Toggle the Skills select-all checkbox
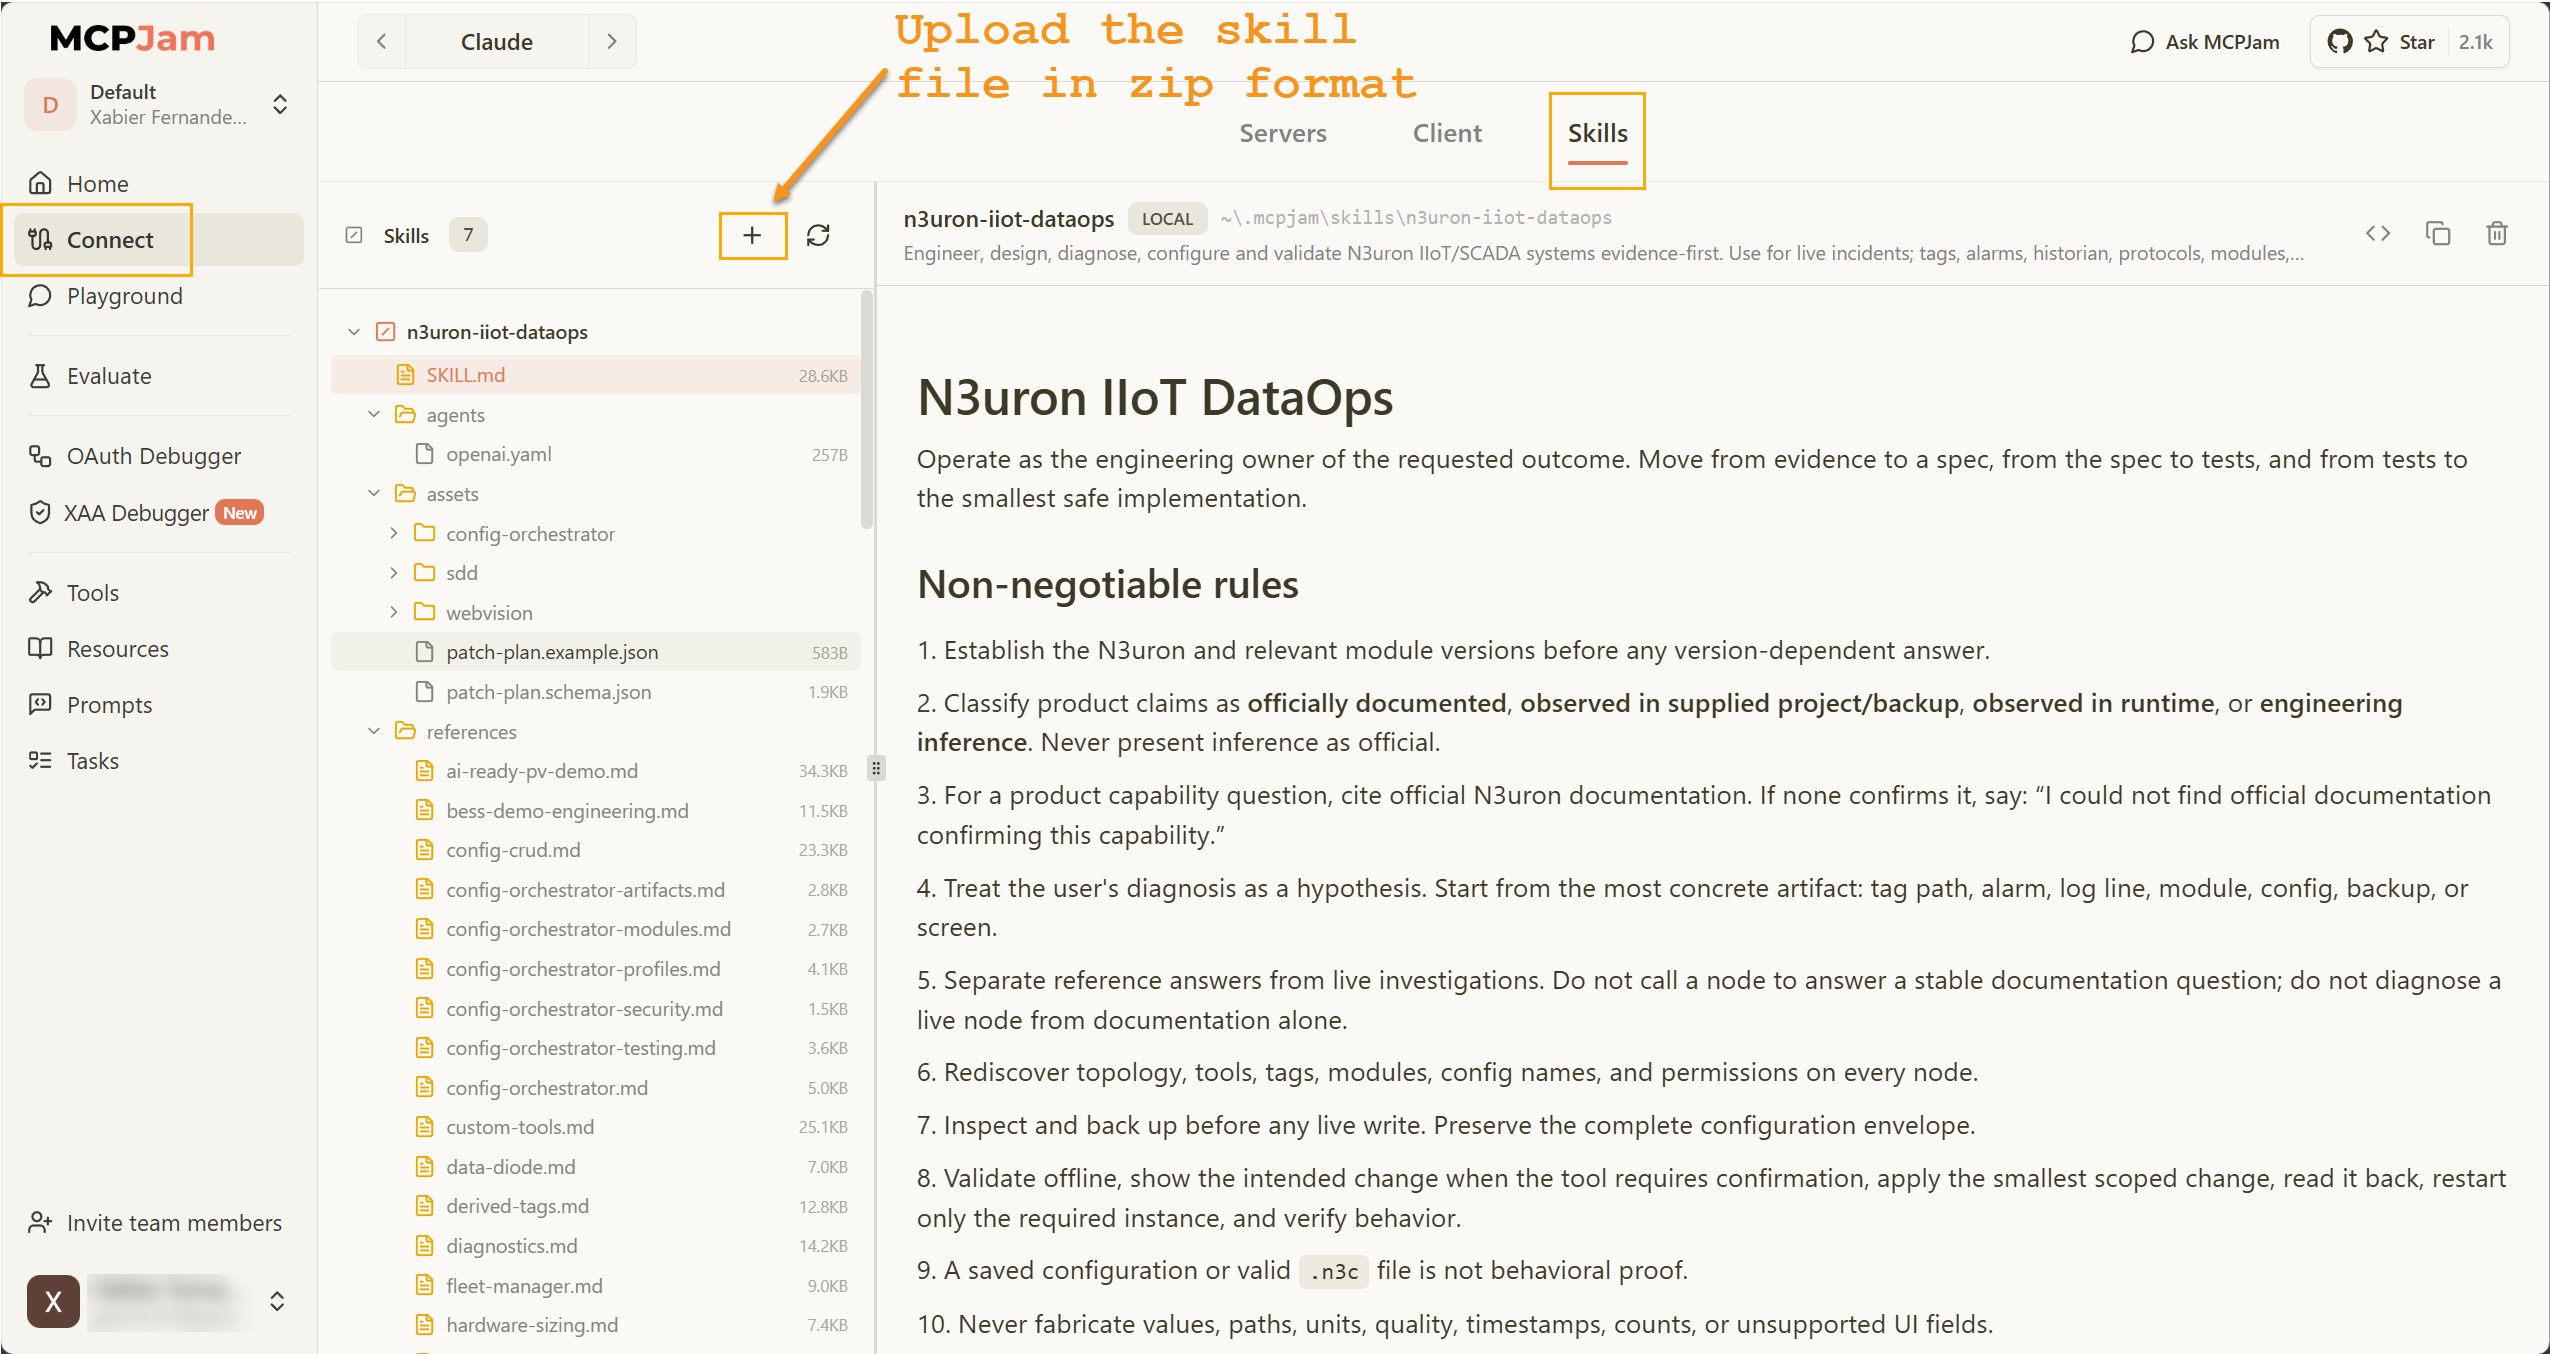The width and height of the screenshot is (2550, 1354). point(354,235)
